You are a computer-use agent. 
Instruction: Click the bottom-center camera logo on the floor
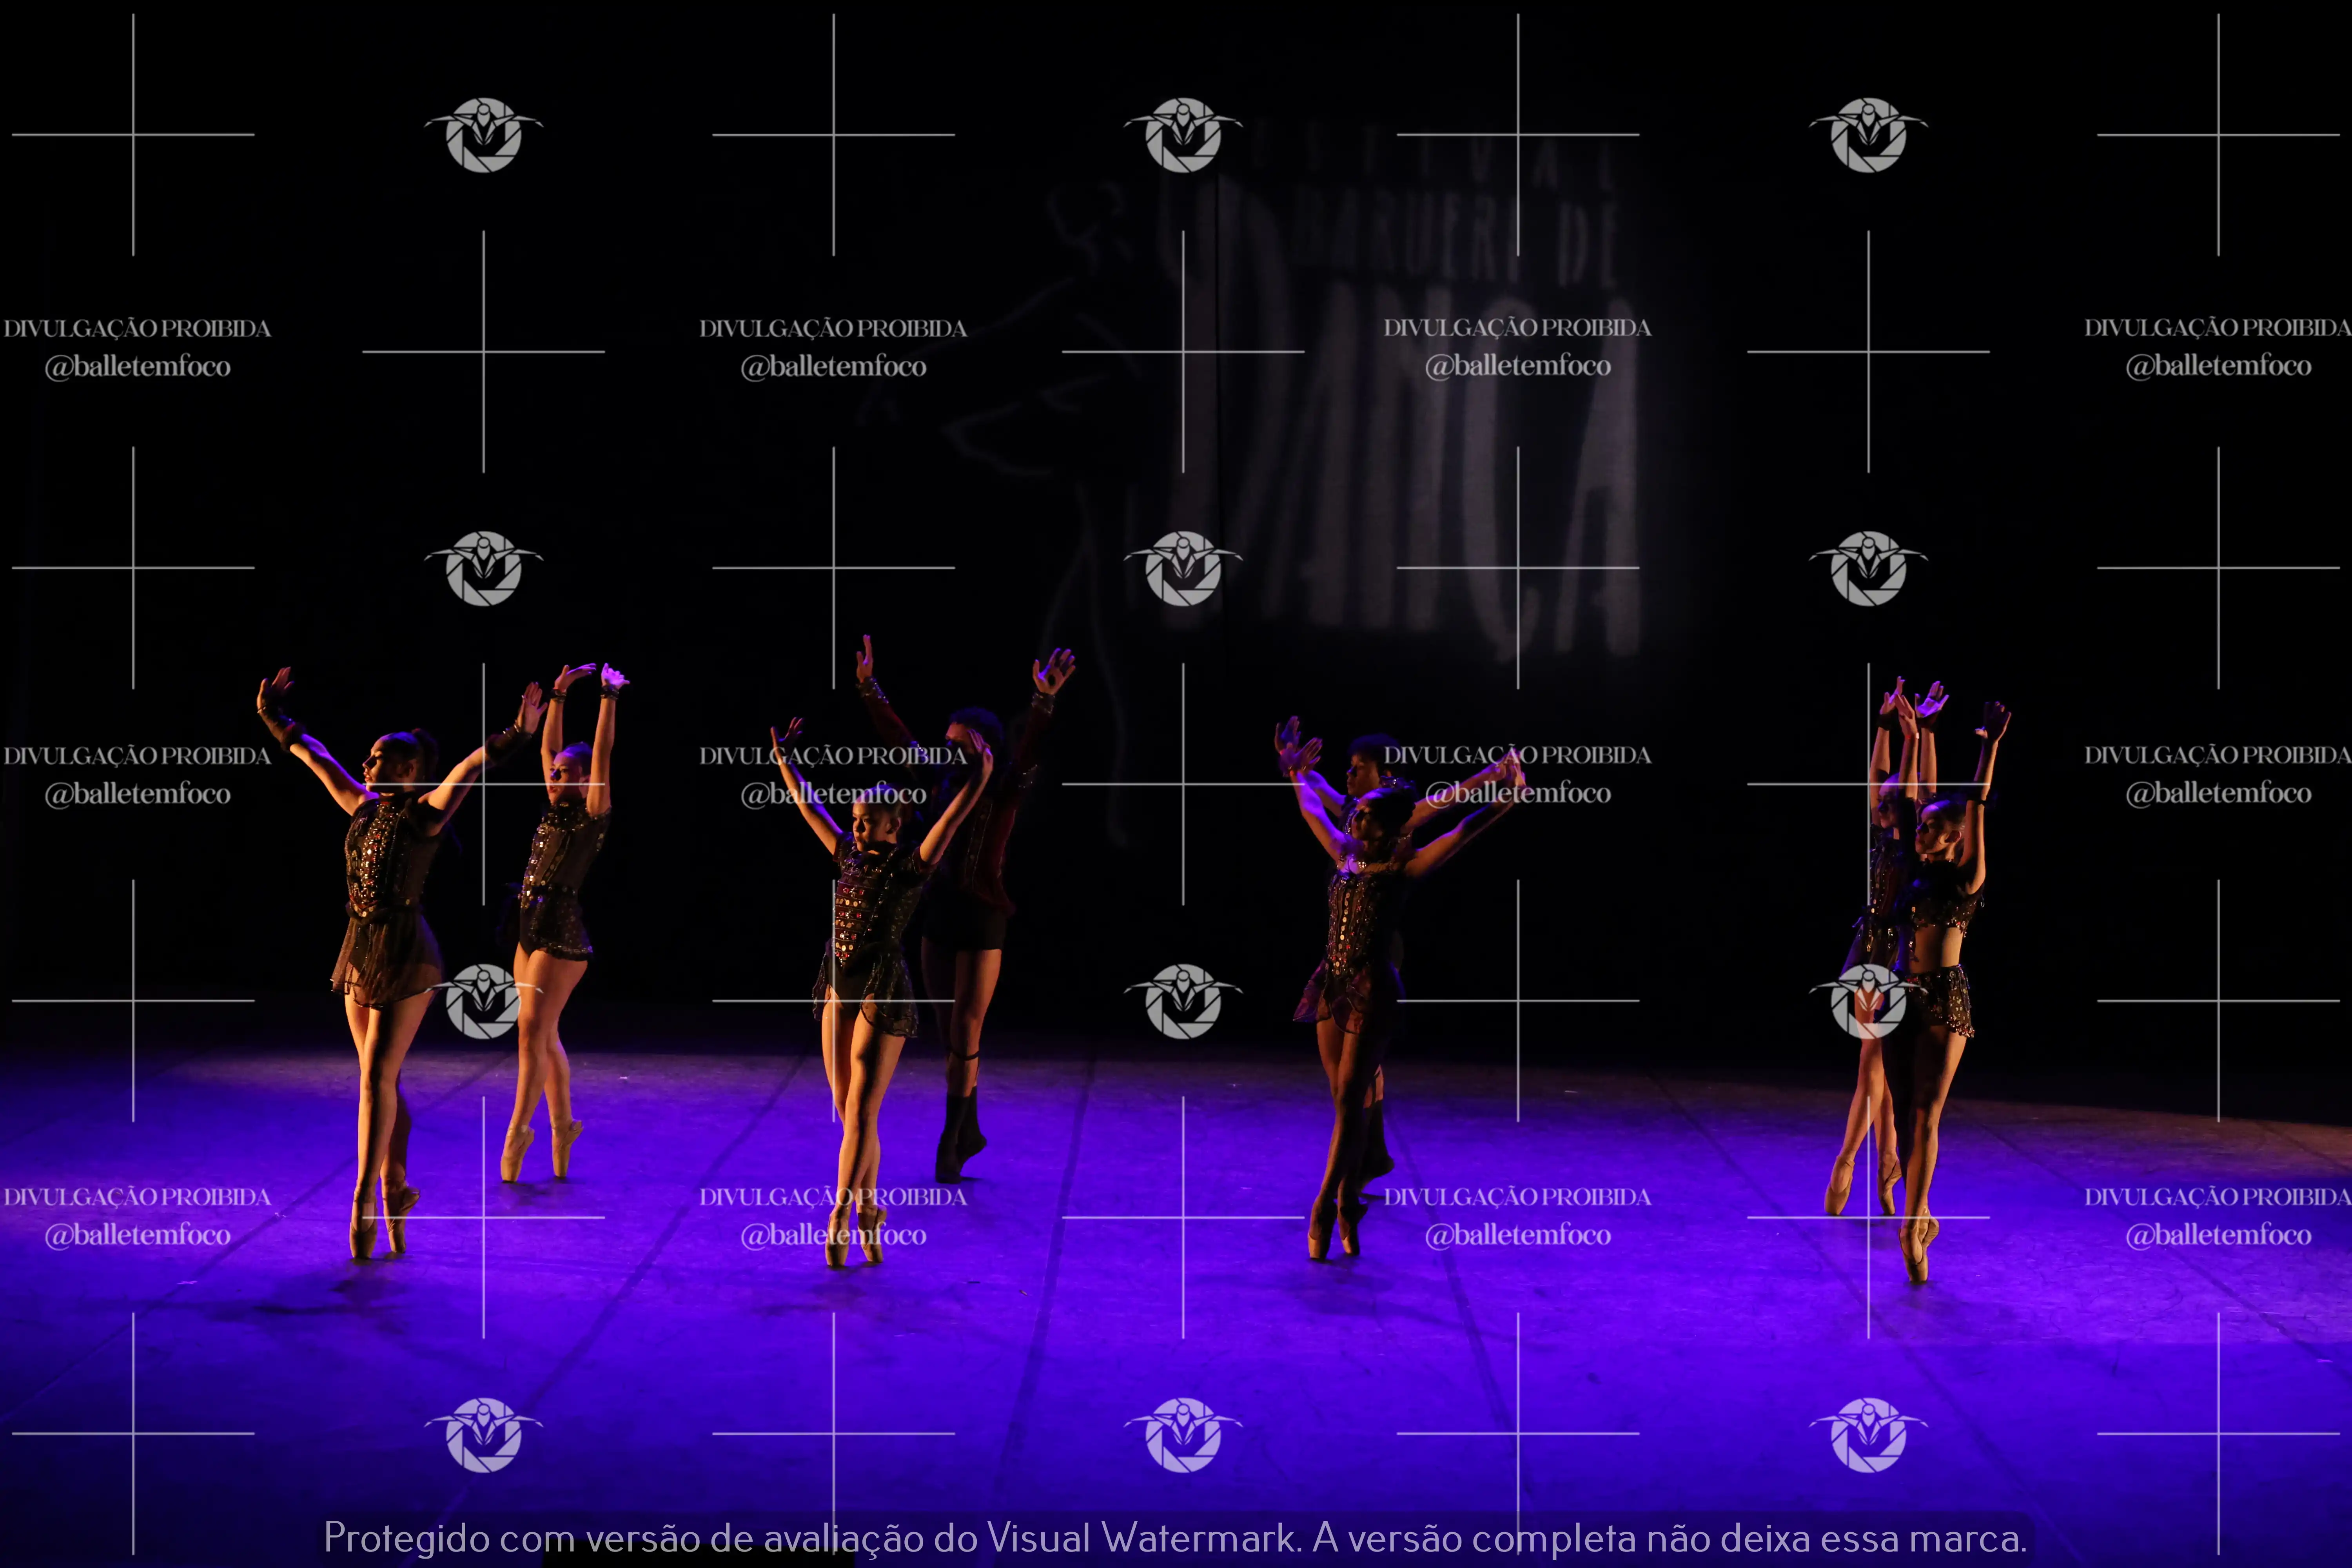1183,1435
